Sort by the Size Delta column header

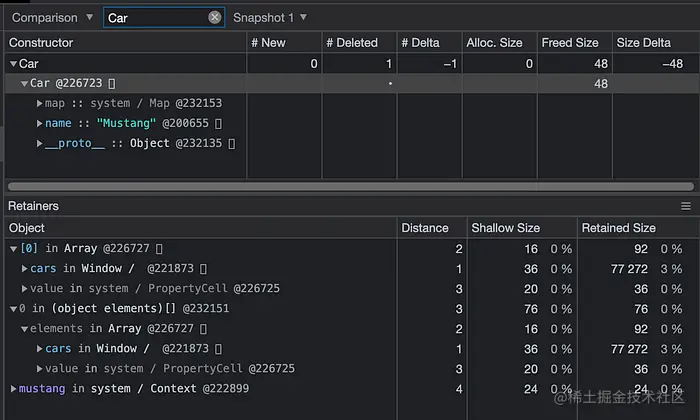pyautogui.click(x=643, y=43)
